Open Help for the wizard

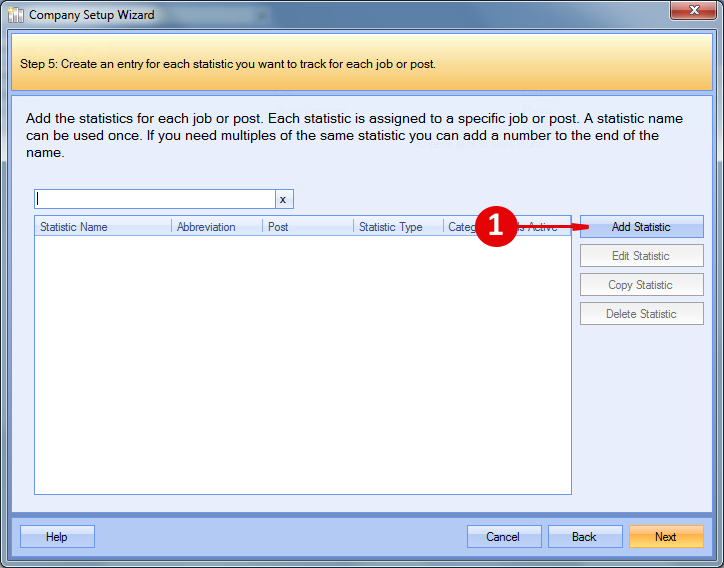[57, 537]
